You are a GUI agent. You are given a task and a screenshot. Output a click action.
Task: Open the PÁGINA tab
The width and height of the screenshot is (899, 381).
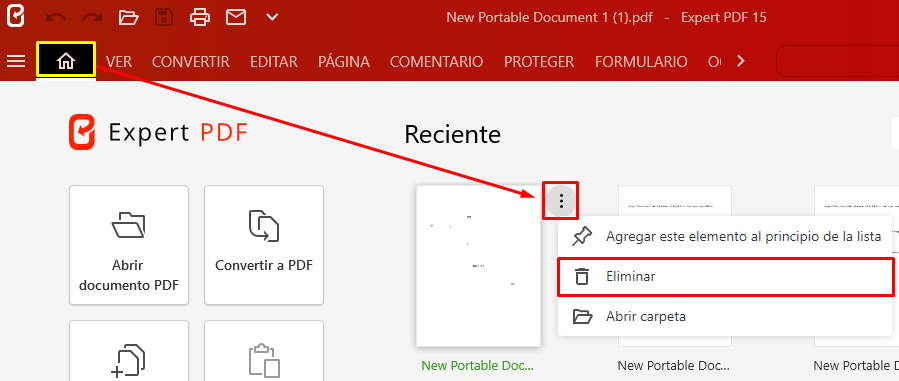344,61
